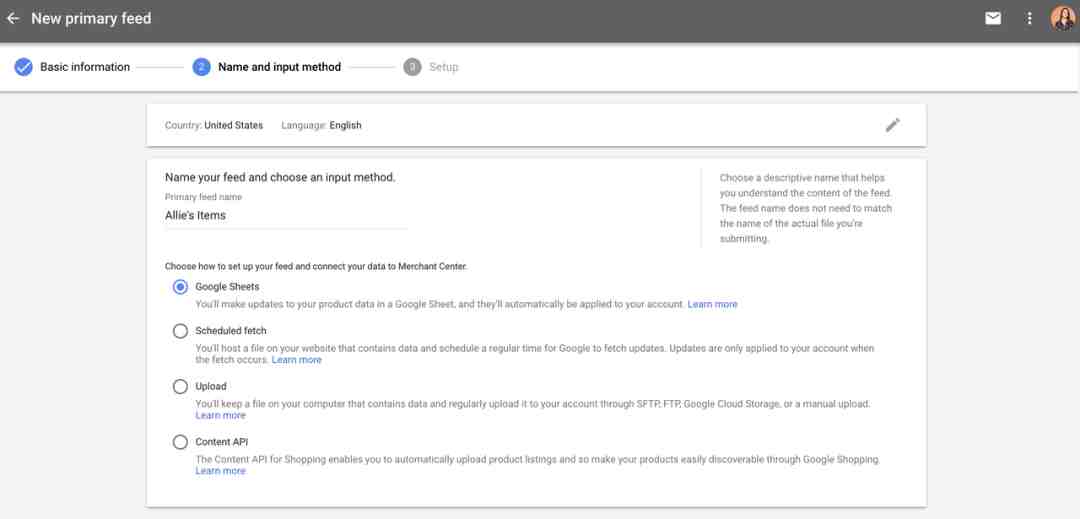Open Learn more link under Scheduled fetch
Screen dimensions: 1080x519
(296, 360)
